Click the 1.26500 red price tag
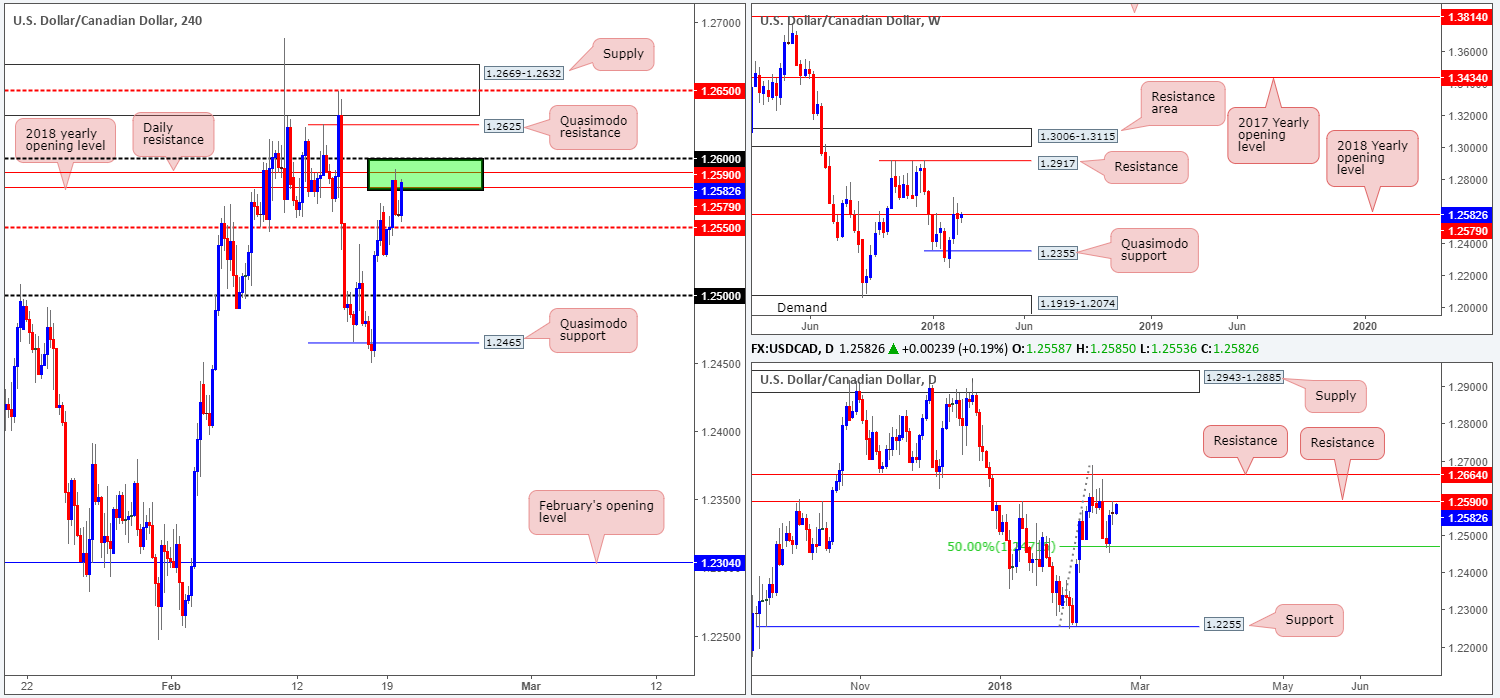 718,90
